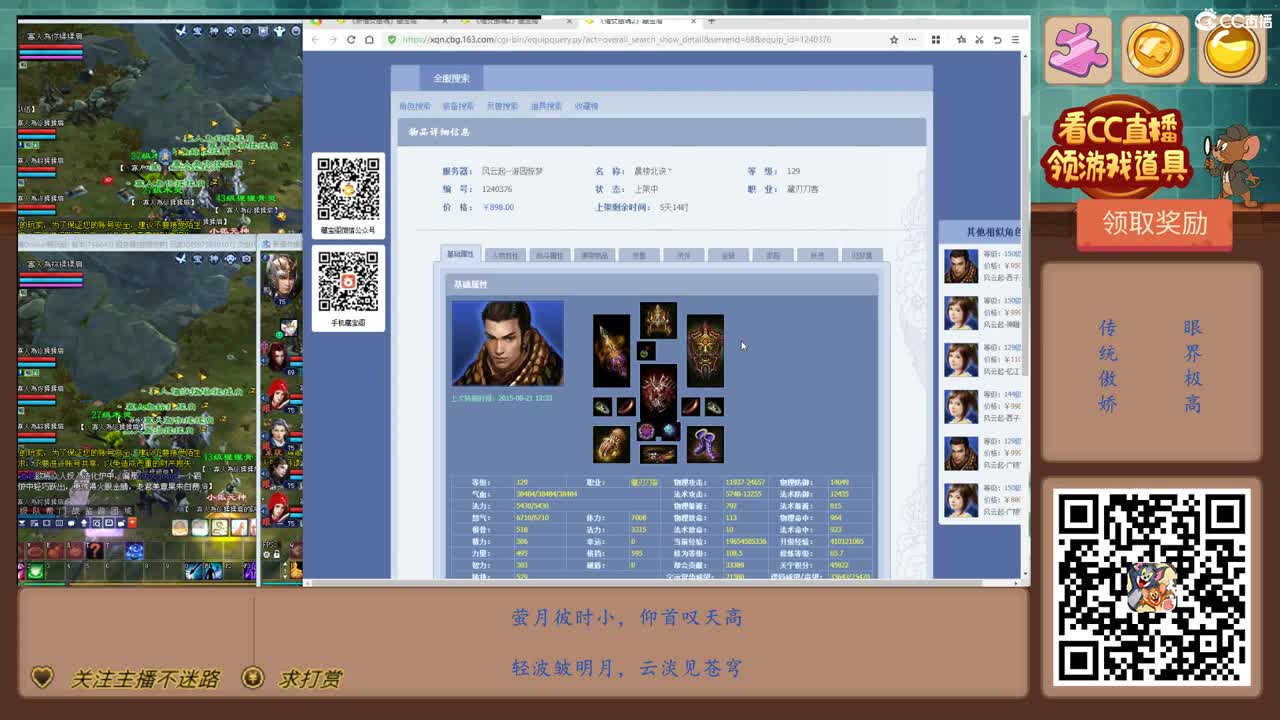Click the mask shield equipment slot icon

(705, 351)
